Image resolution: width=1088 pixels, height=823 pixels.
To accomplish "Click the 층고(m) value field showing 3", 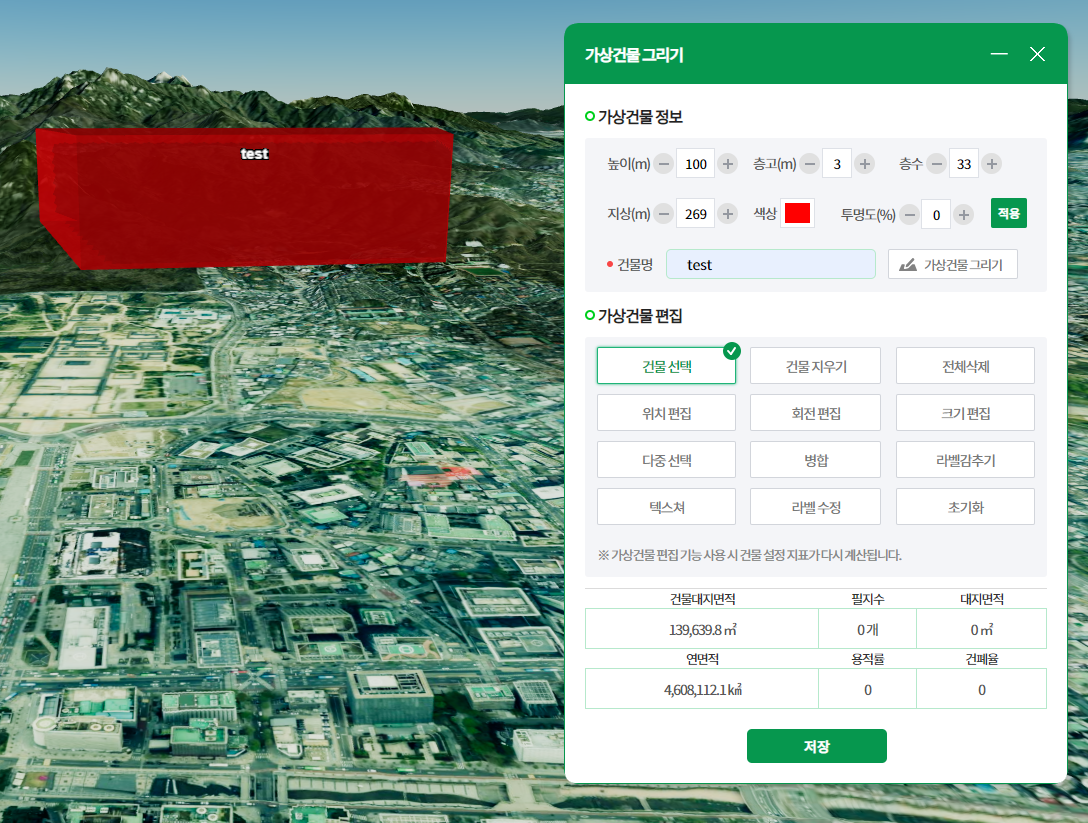I will (x=837, y=164).
